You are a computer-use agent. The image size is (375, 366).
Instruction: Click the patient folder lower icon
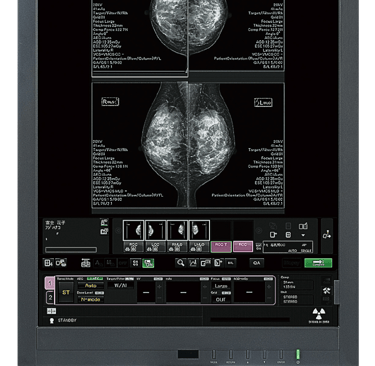[104, 231]
